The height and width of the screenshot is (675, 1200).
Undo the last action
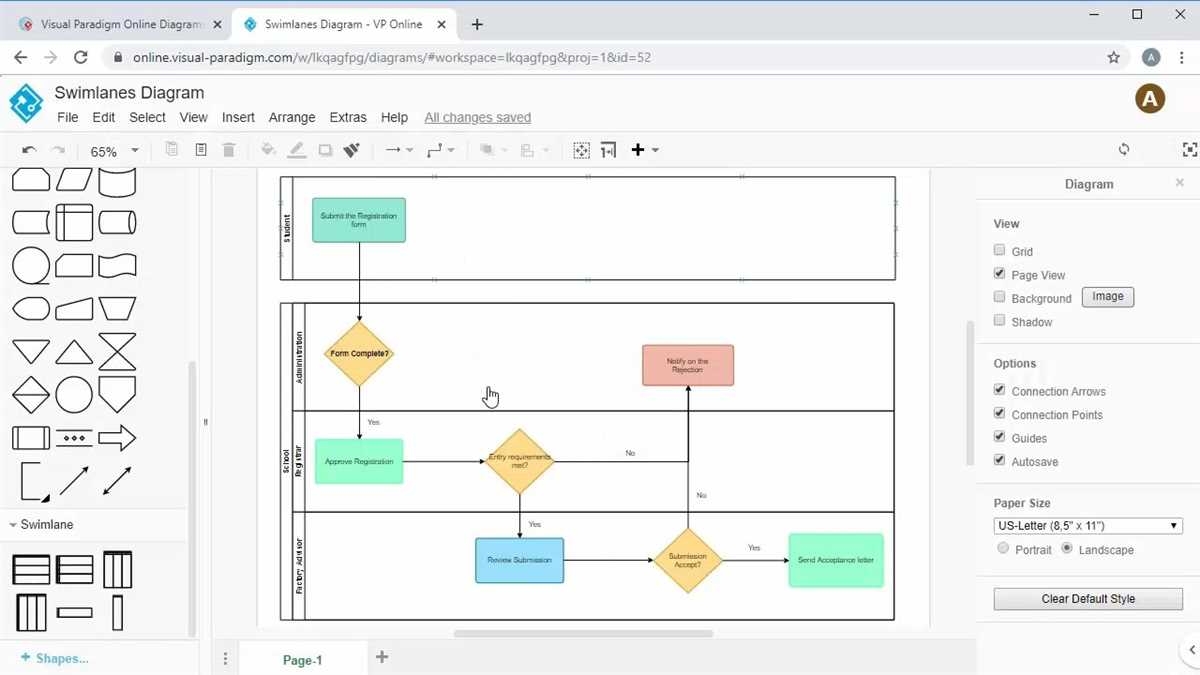pos(29,149)
